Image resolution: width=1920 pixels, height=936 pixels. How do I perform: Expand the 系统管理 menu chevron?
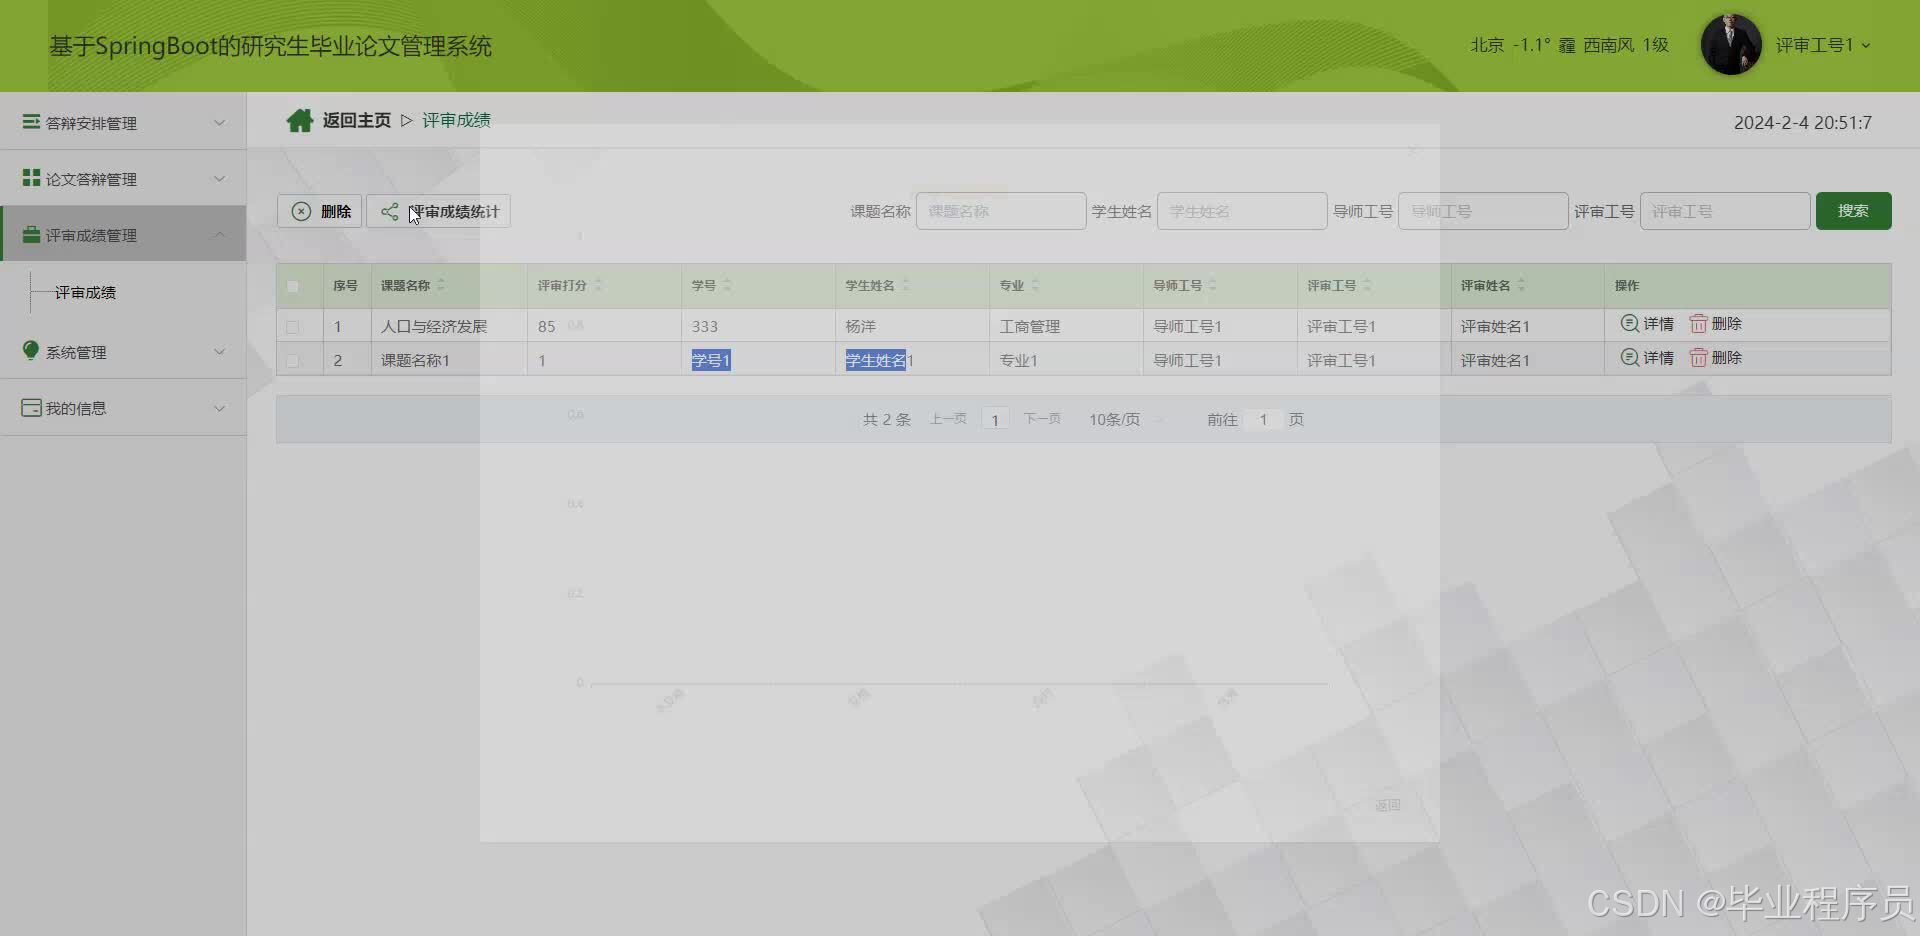[x=219, y=351]
